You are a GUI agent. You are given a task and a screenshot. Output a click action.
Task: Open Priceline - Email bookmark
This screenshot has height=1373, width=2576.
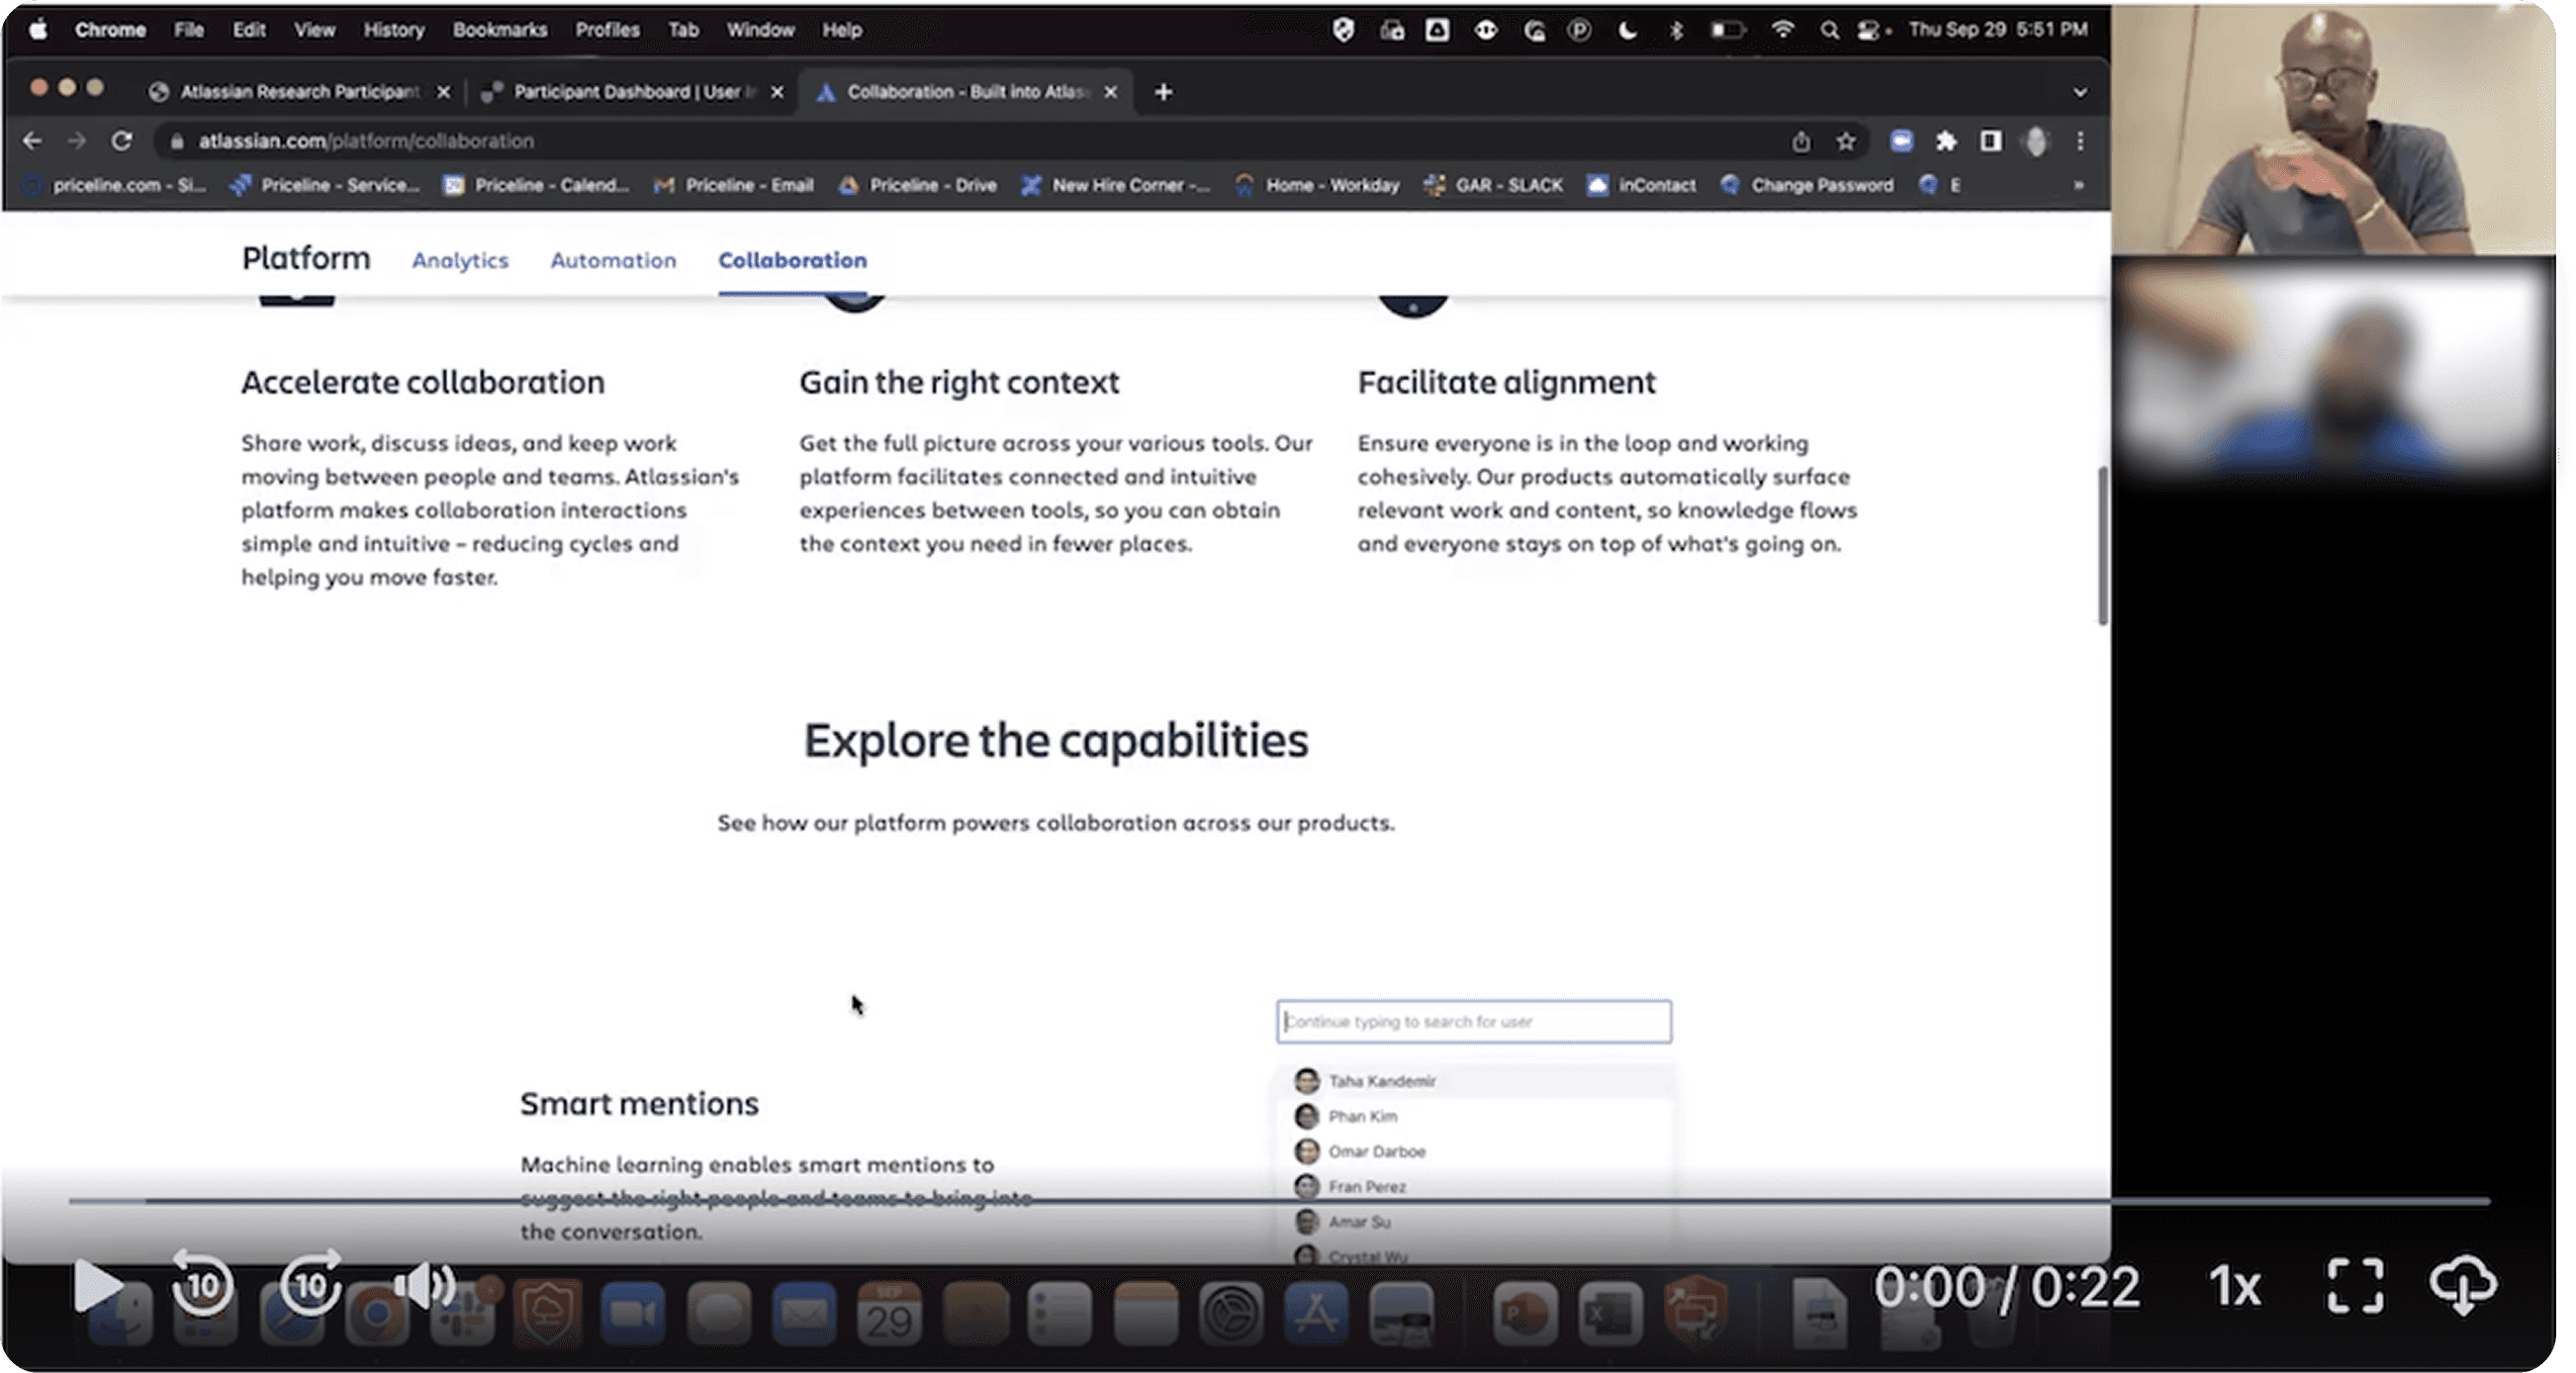(733, 185)
